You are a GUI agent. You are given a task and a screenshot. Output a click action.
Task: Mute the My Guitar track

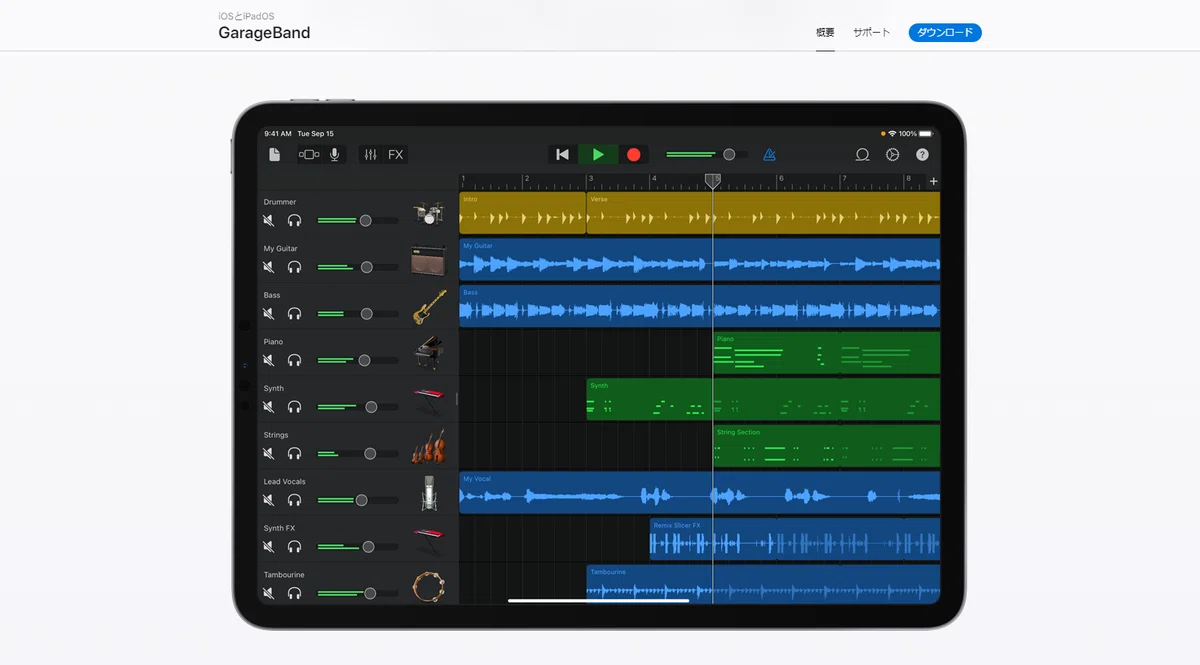269,267
